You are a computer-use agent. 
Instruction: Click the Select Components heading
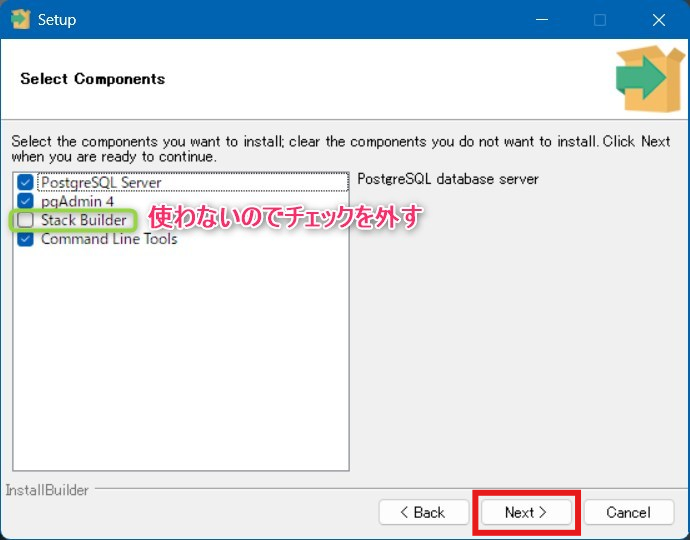click(92, 79)
